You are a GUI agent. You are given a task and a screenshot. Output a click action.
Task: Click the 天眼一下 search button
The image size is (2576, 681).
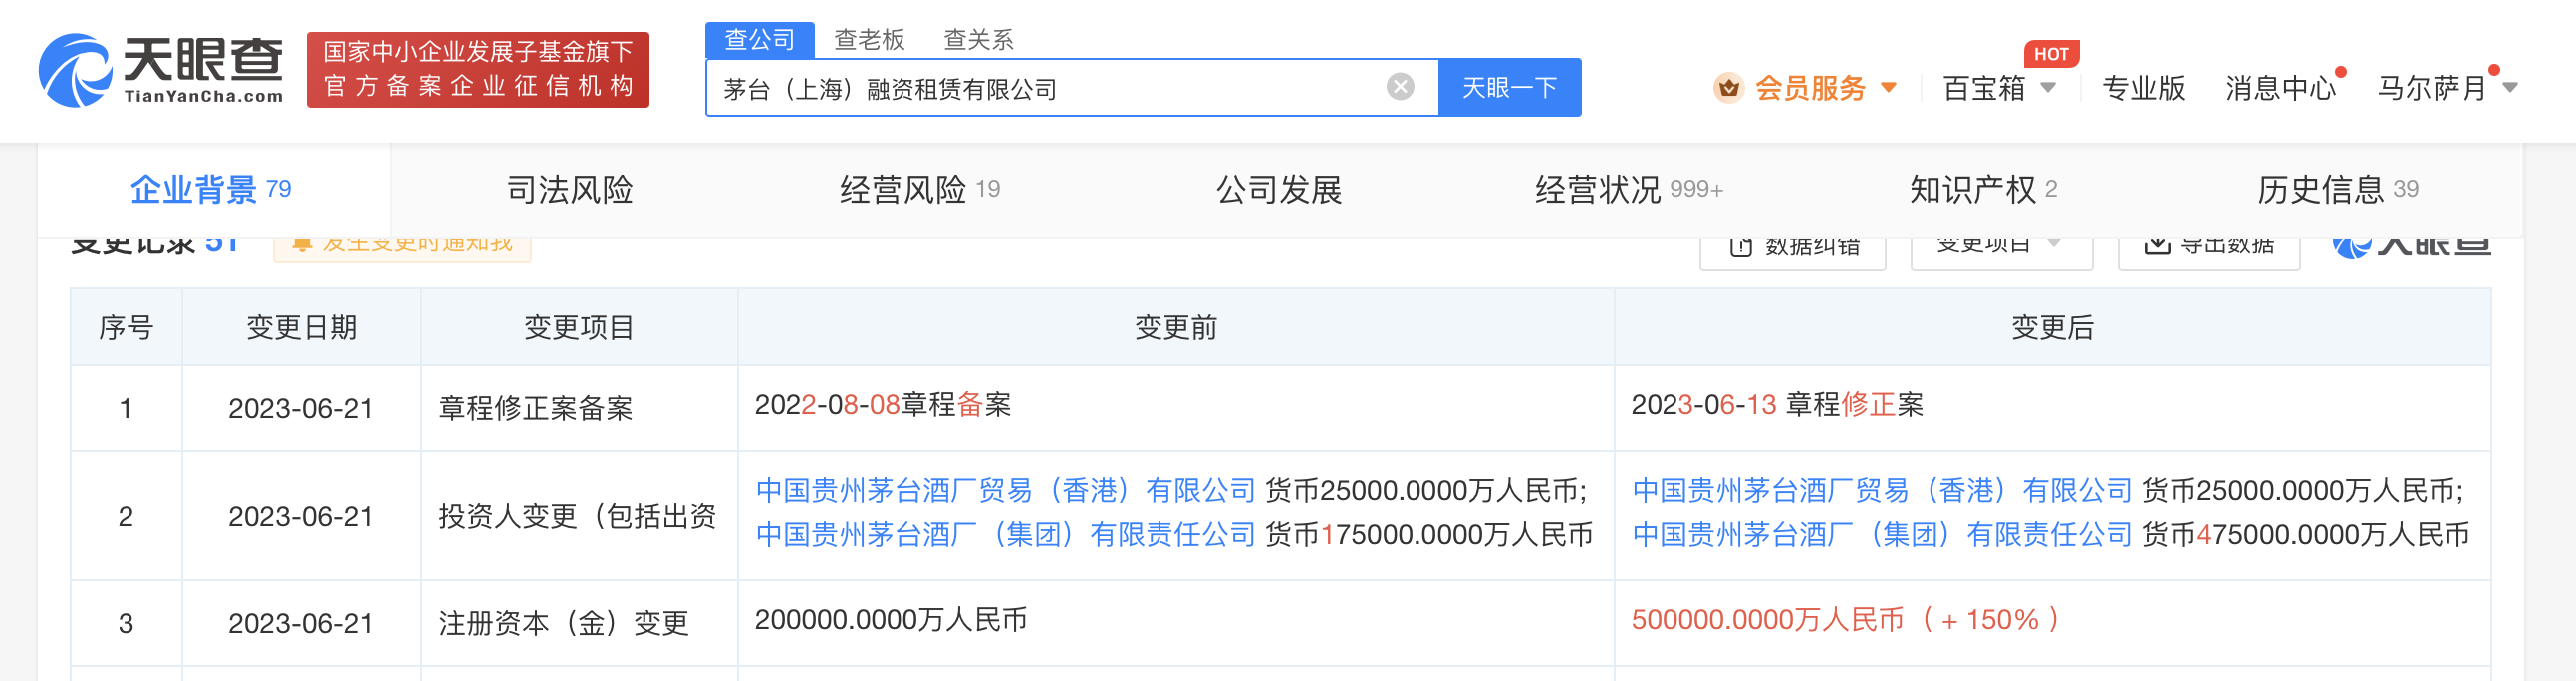click(x=1509, y=88)
